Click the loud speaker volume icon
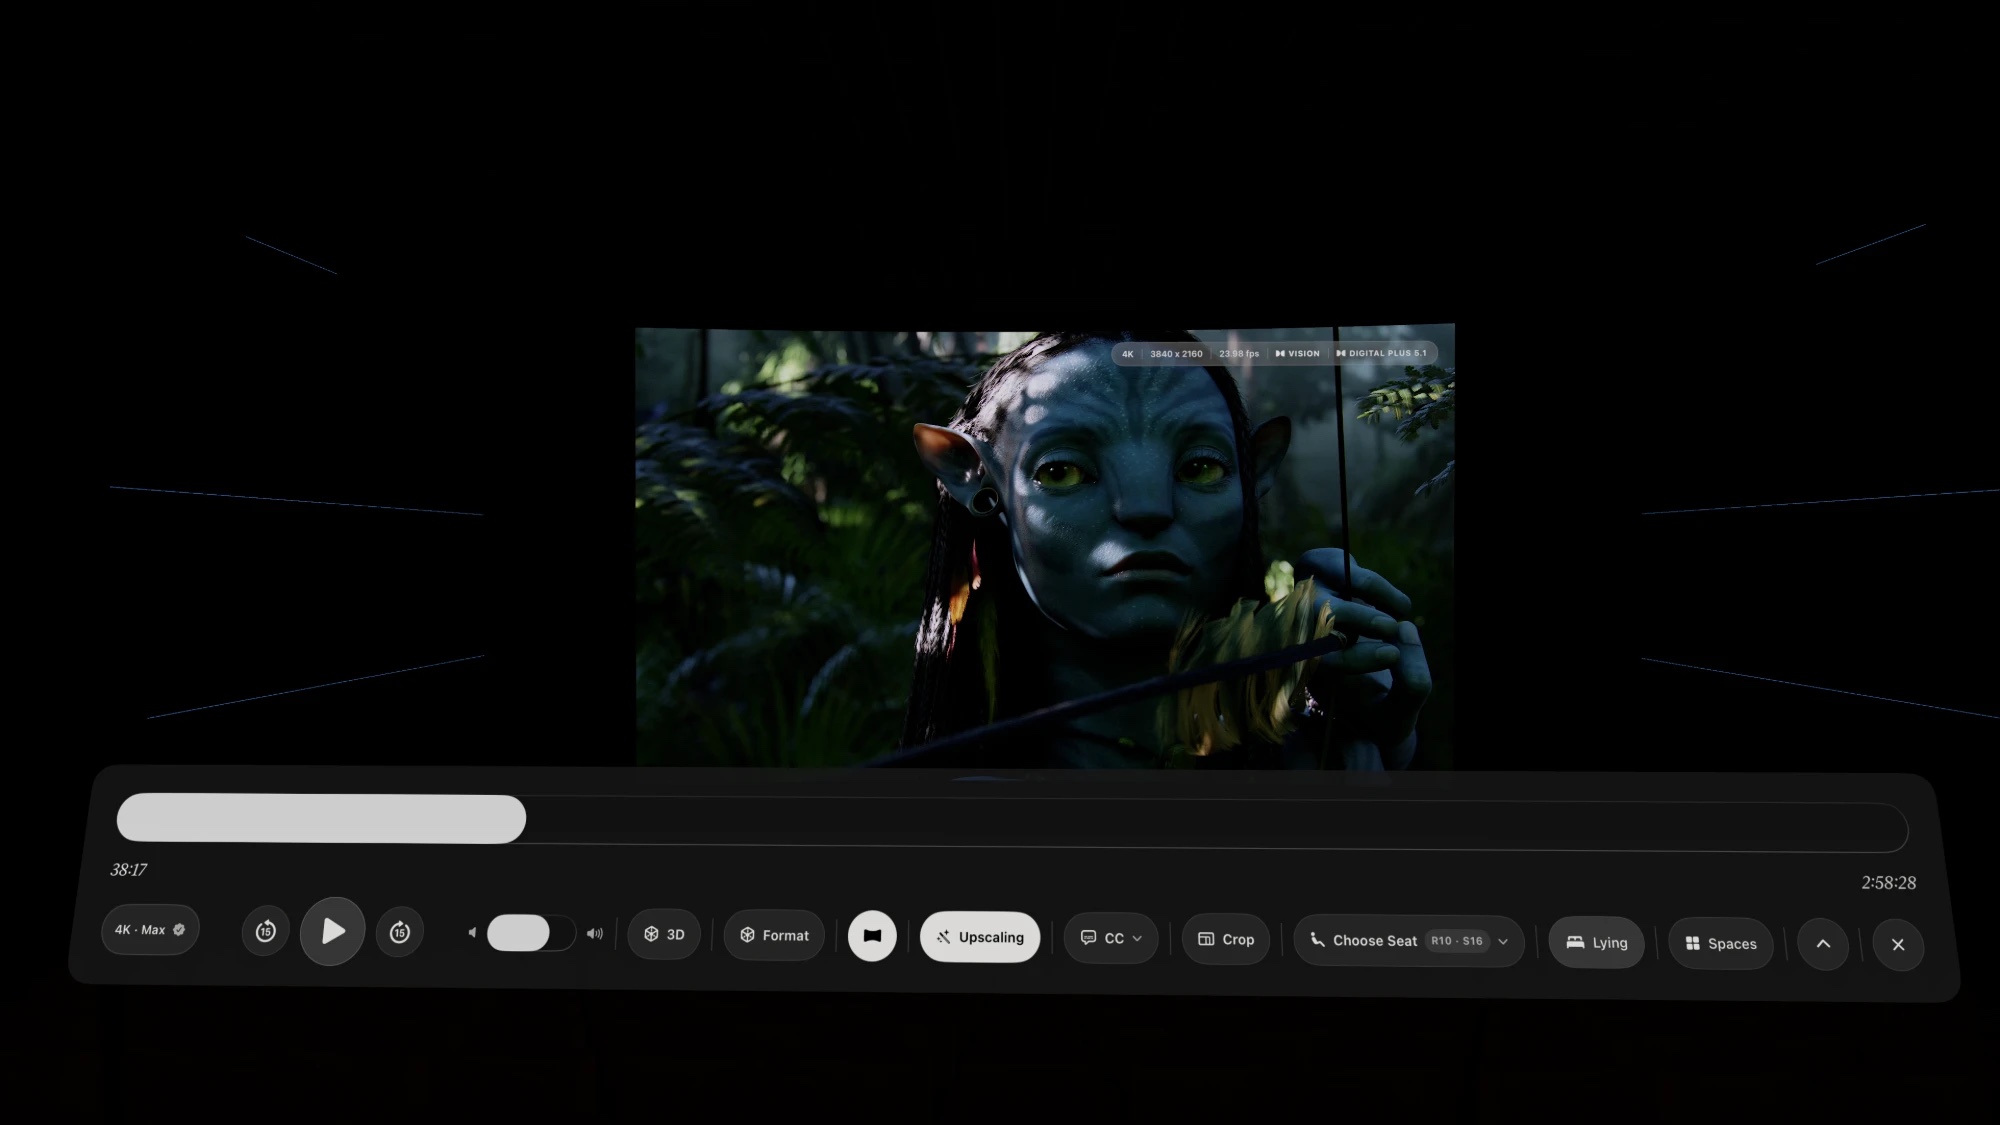Viewport: 2000px width, 1125px height. (x=595, y=934)
